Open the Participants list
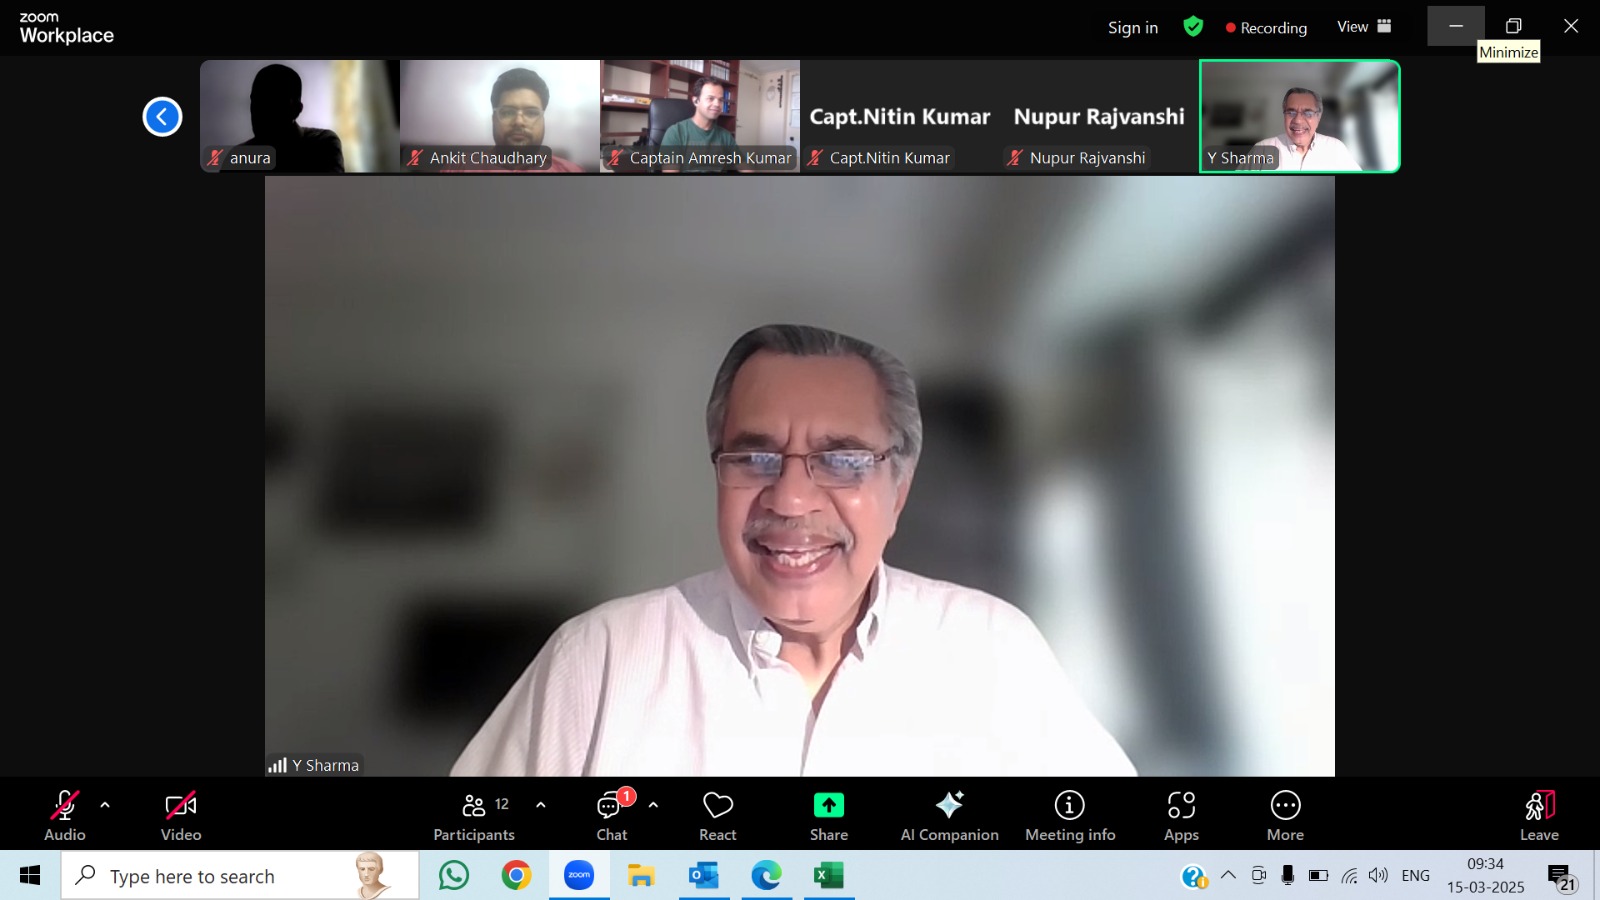Viewport: 1600px width, 900px height. (474, 815)
